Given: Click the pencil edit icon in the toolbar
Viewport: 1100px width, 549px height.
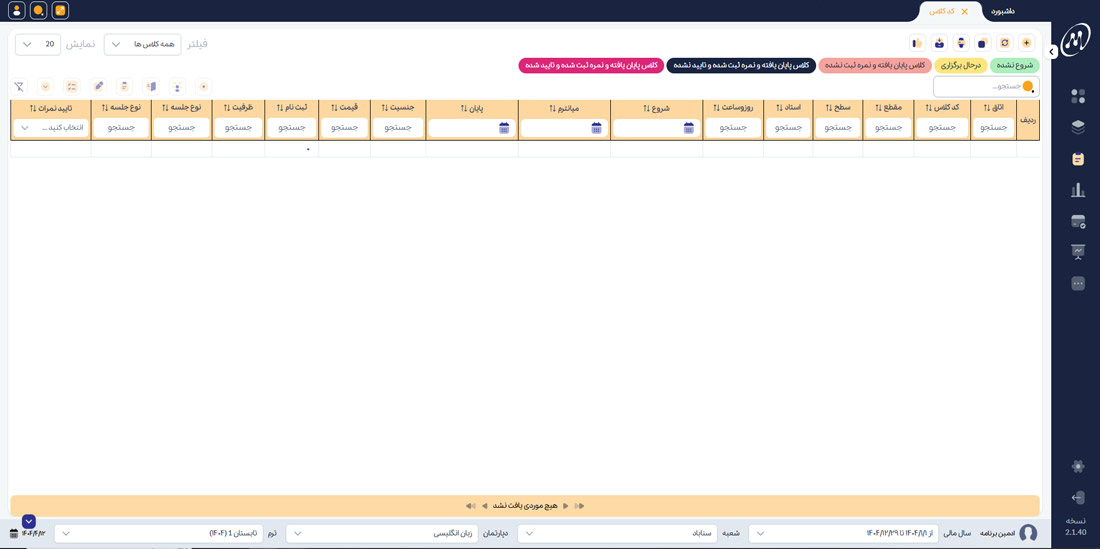Looking at the screenshot, I should pos(98,87).
